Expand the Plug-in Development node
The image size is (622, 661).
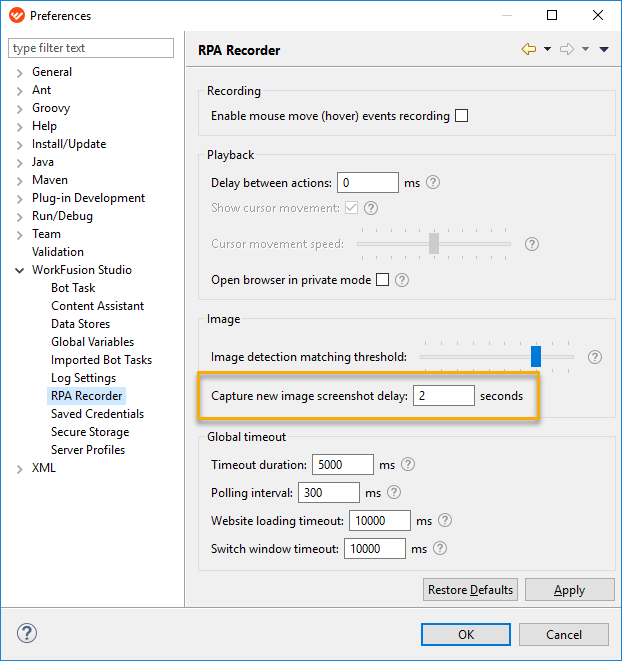(19, 199)
